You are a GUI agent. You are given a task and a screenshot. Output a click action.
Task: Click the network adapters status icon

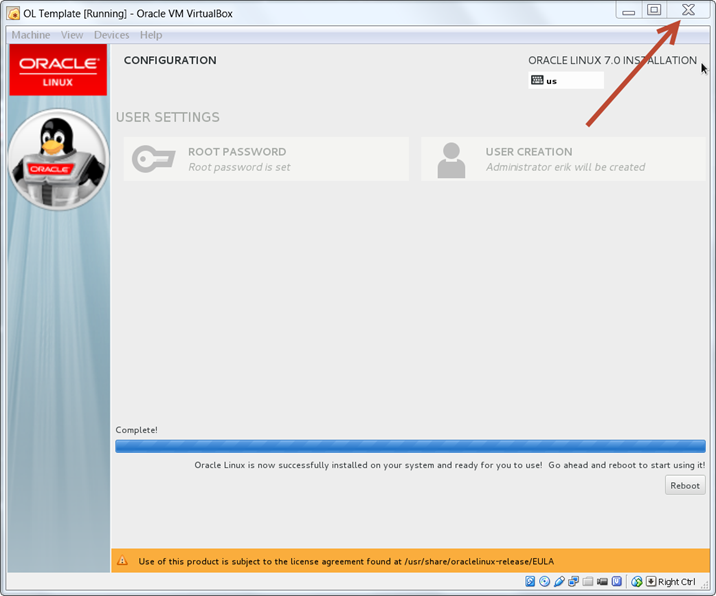tap(574, 581)
